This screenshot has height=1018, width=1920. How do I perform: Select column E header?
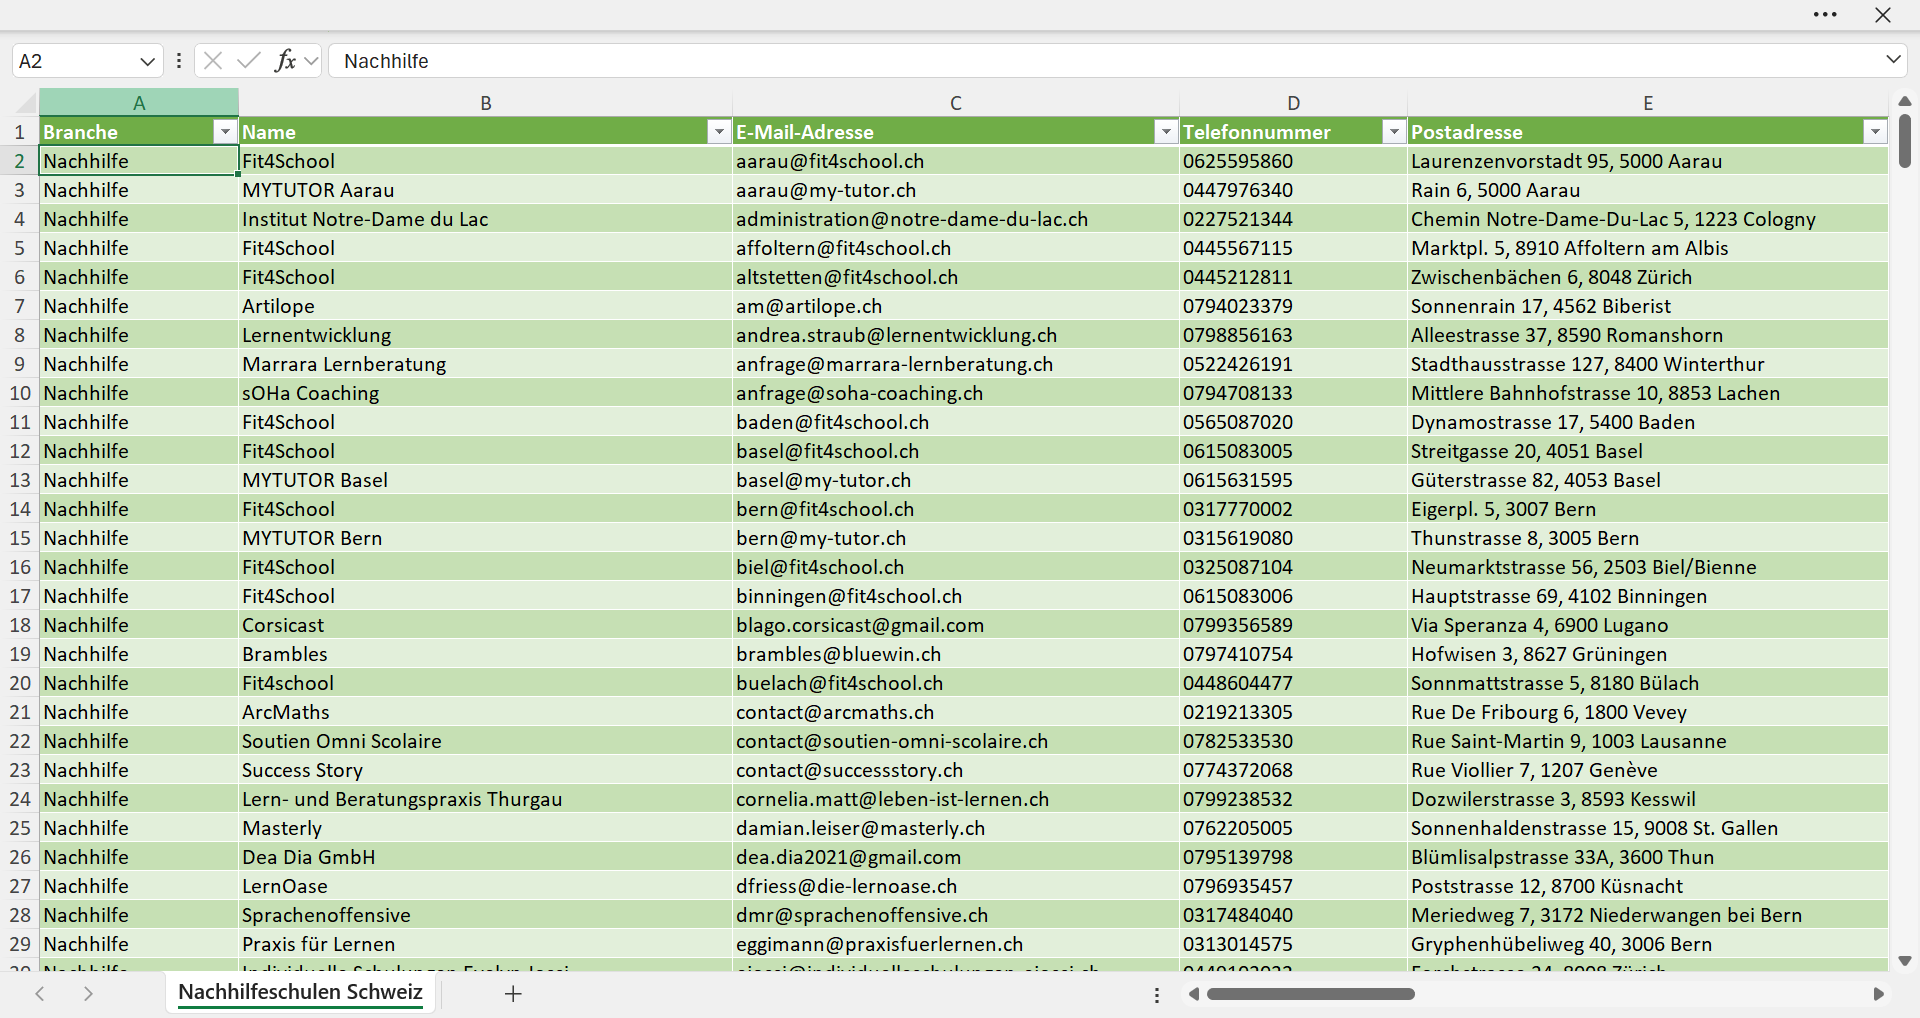1648,103
